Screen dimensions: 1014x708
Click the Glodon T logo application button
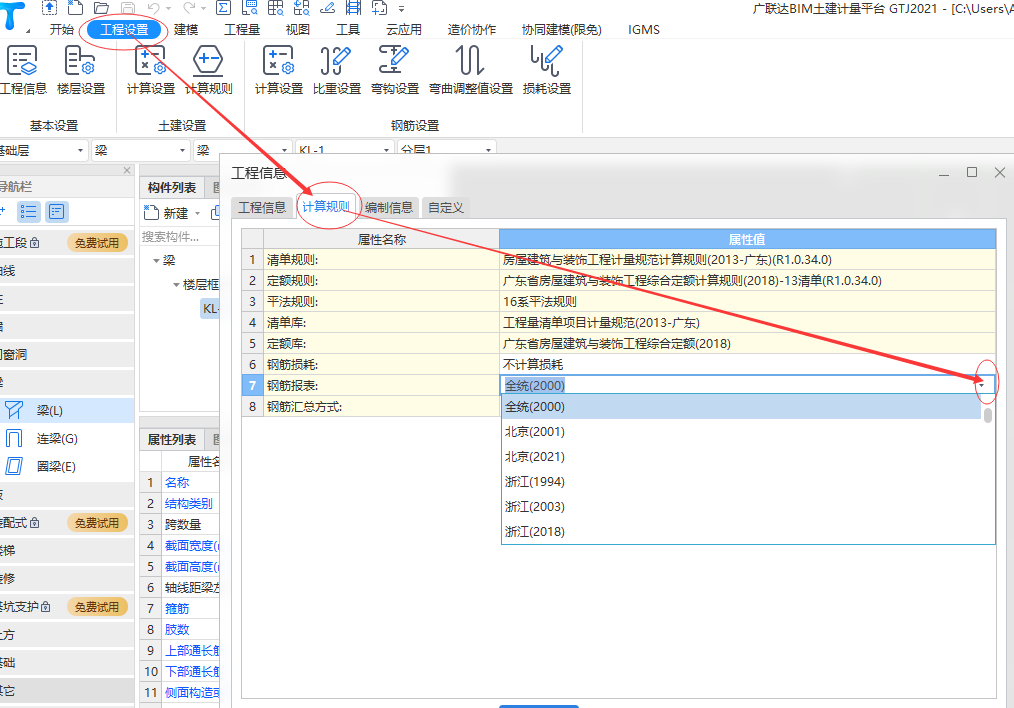(x=13, y=16)
